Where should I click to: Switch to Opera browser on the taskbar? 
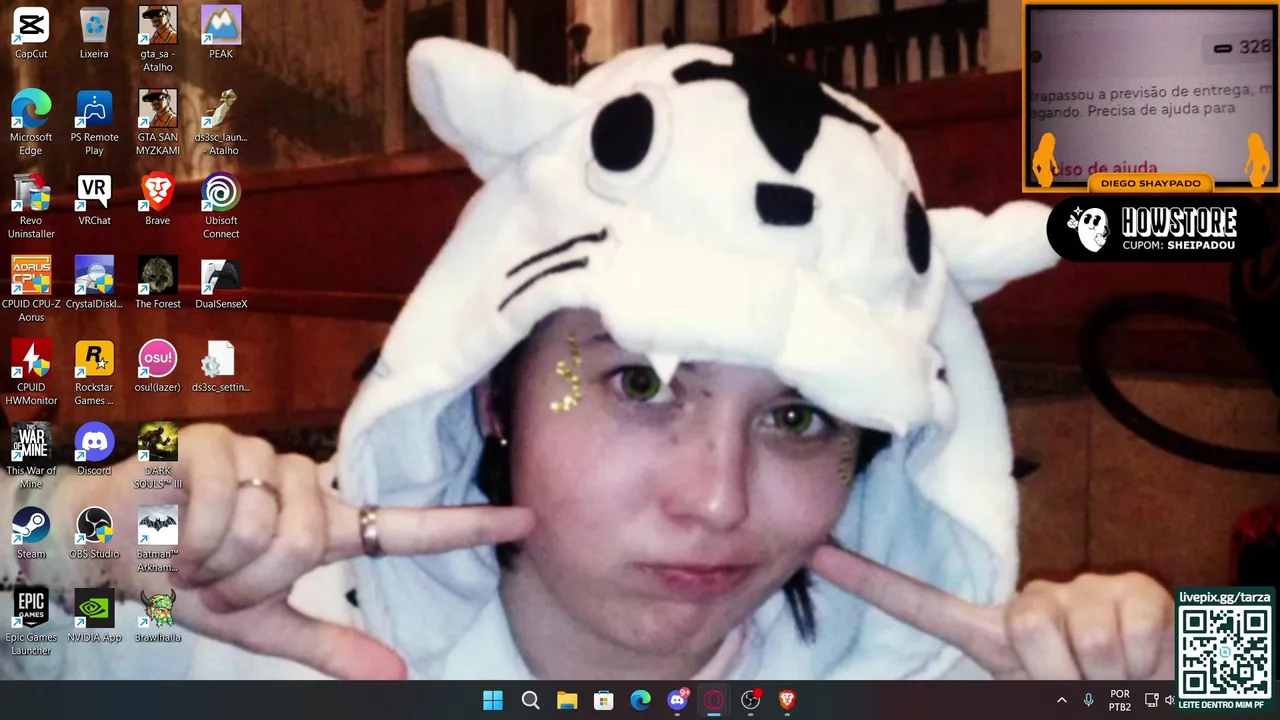pyautogui.click(x=714, y=700)
